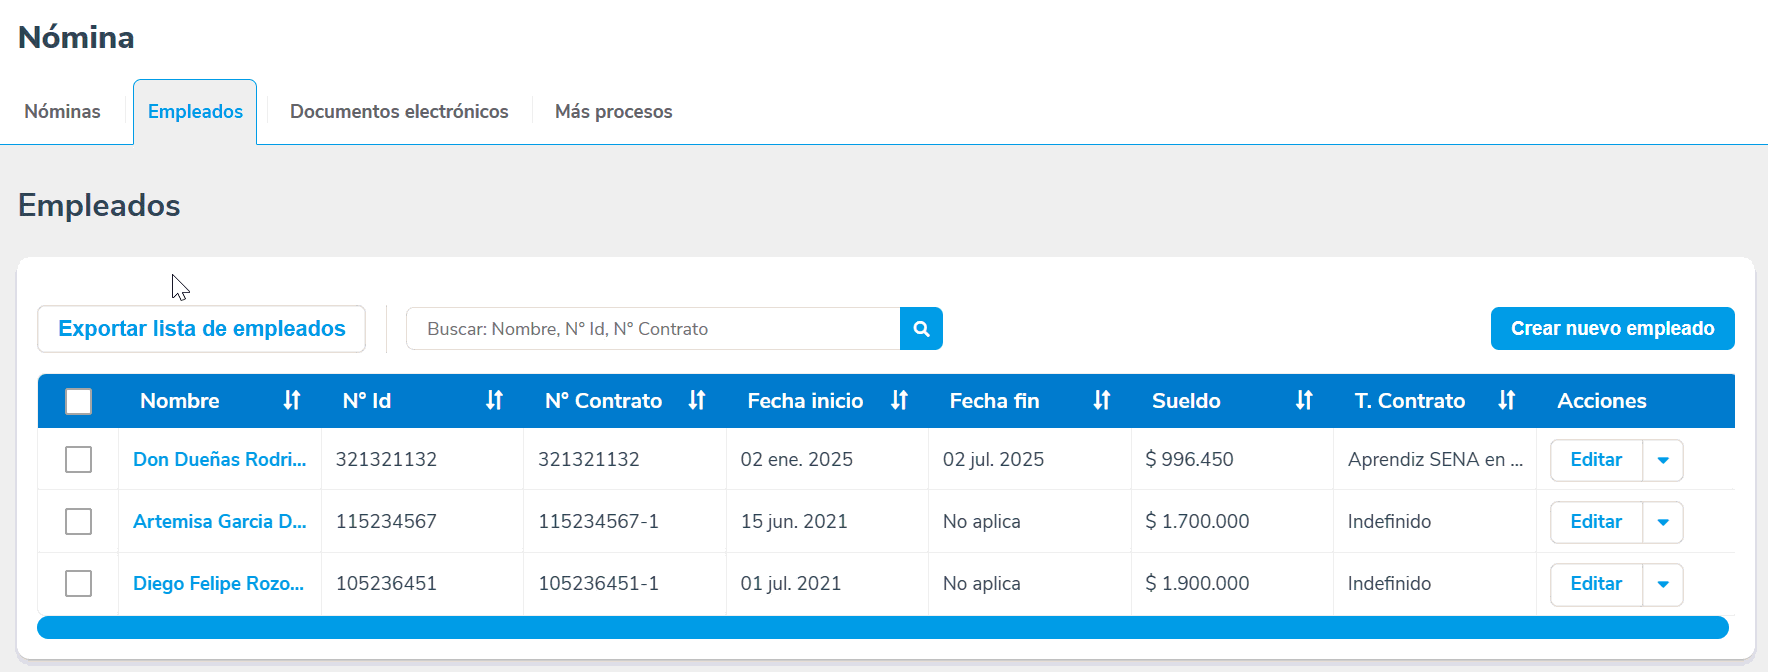The width and height of the screenshot is (1768, 672).
Task: Sort by T. Contrato column arrows
Action: [x=1506, y=401]
